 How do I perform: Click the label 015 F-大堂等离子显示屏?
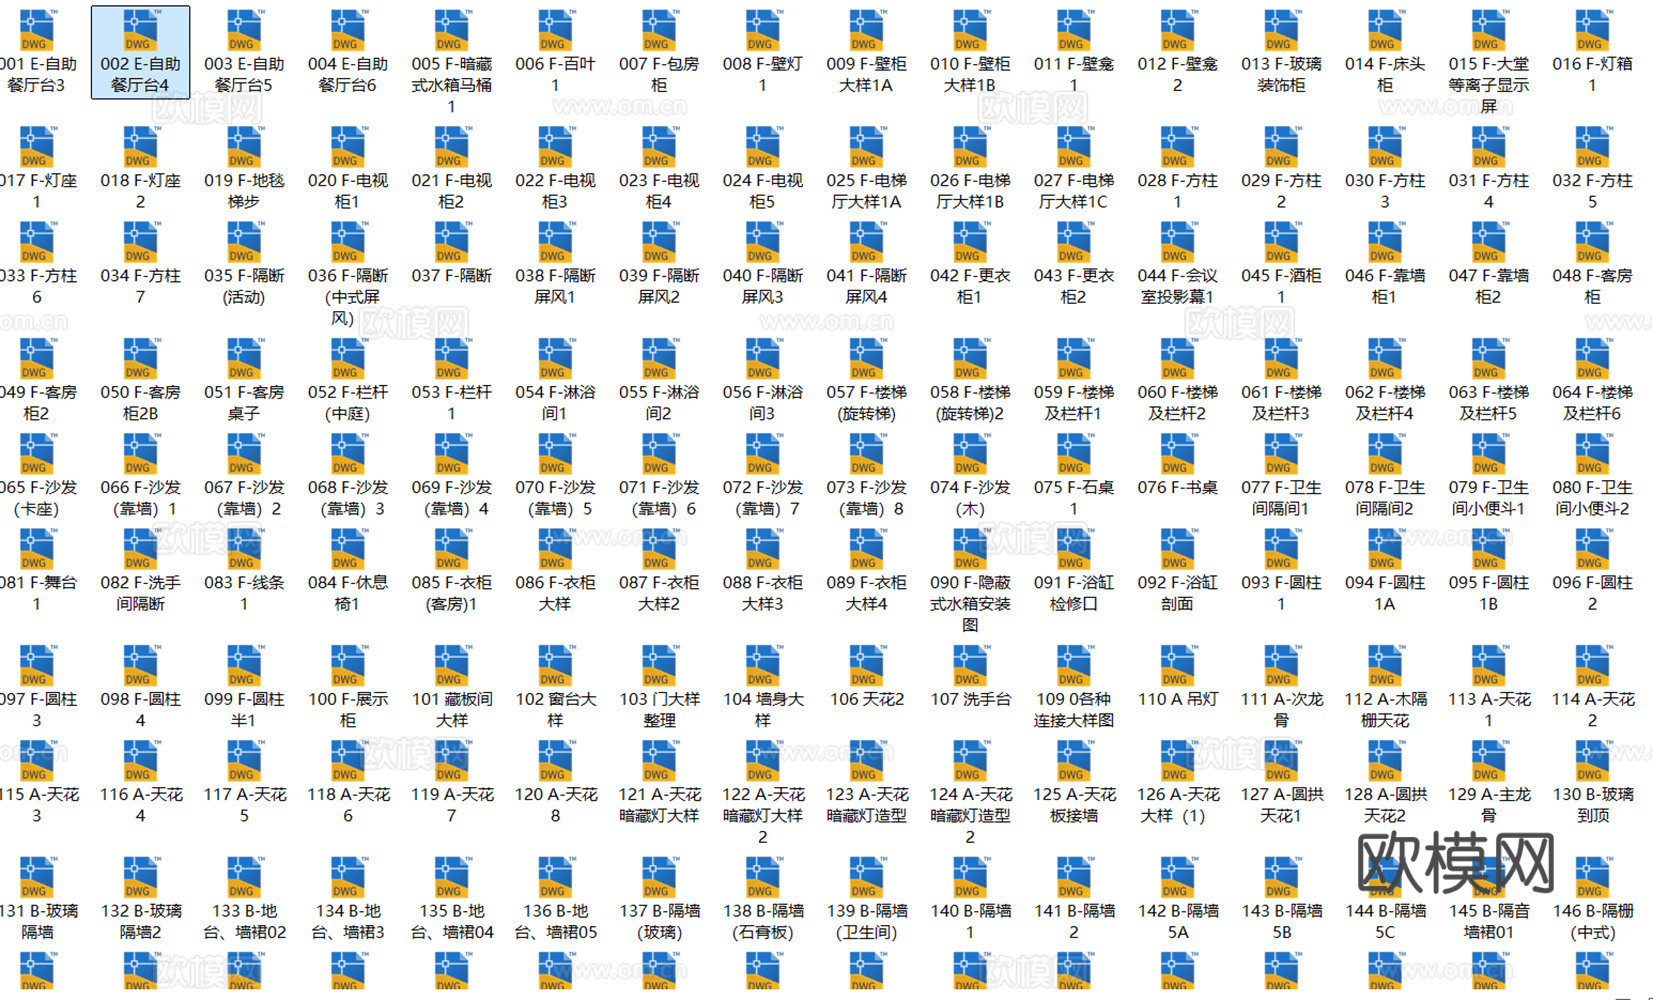(x=1489, y=85)
